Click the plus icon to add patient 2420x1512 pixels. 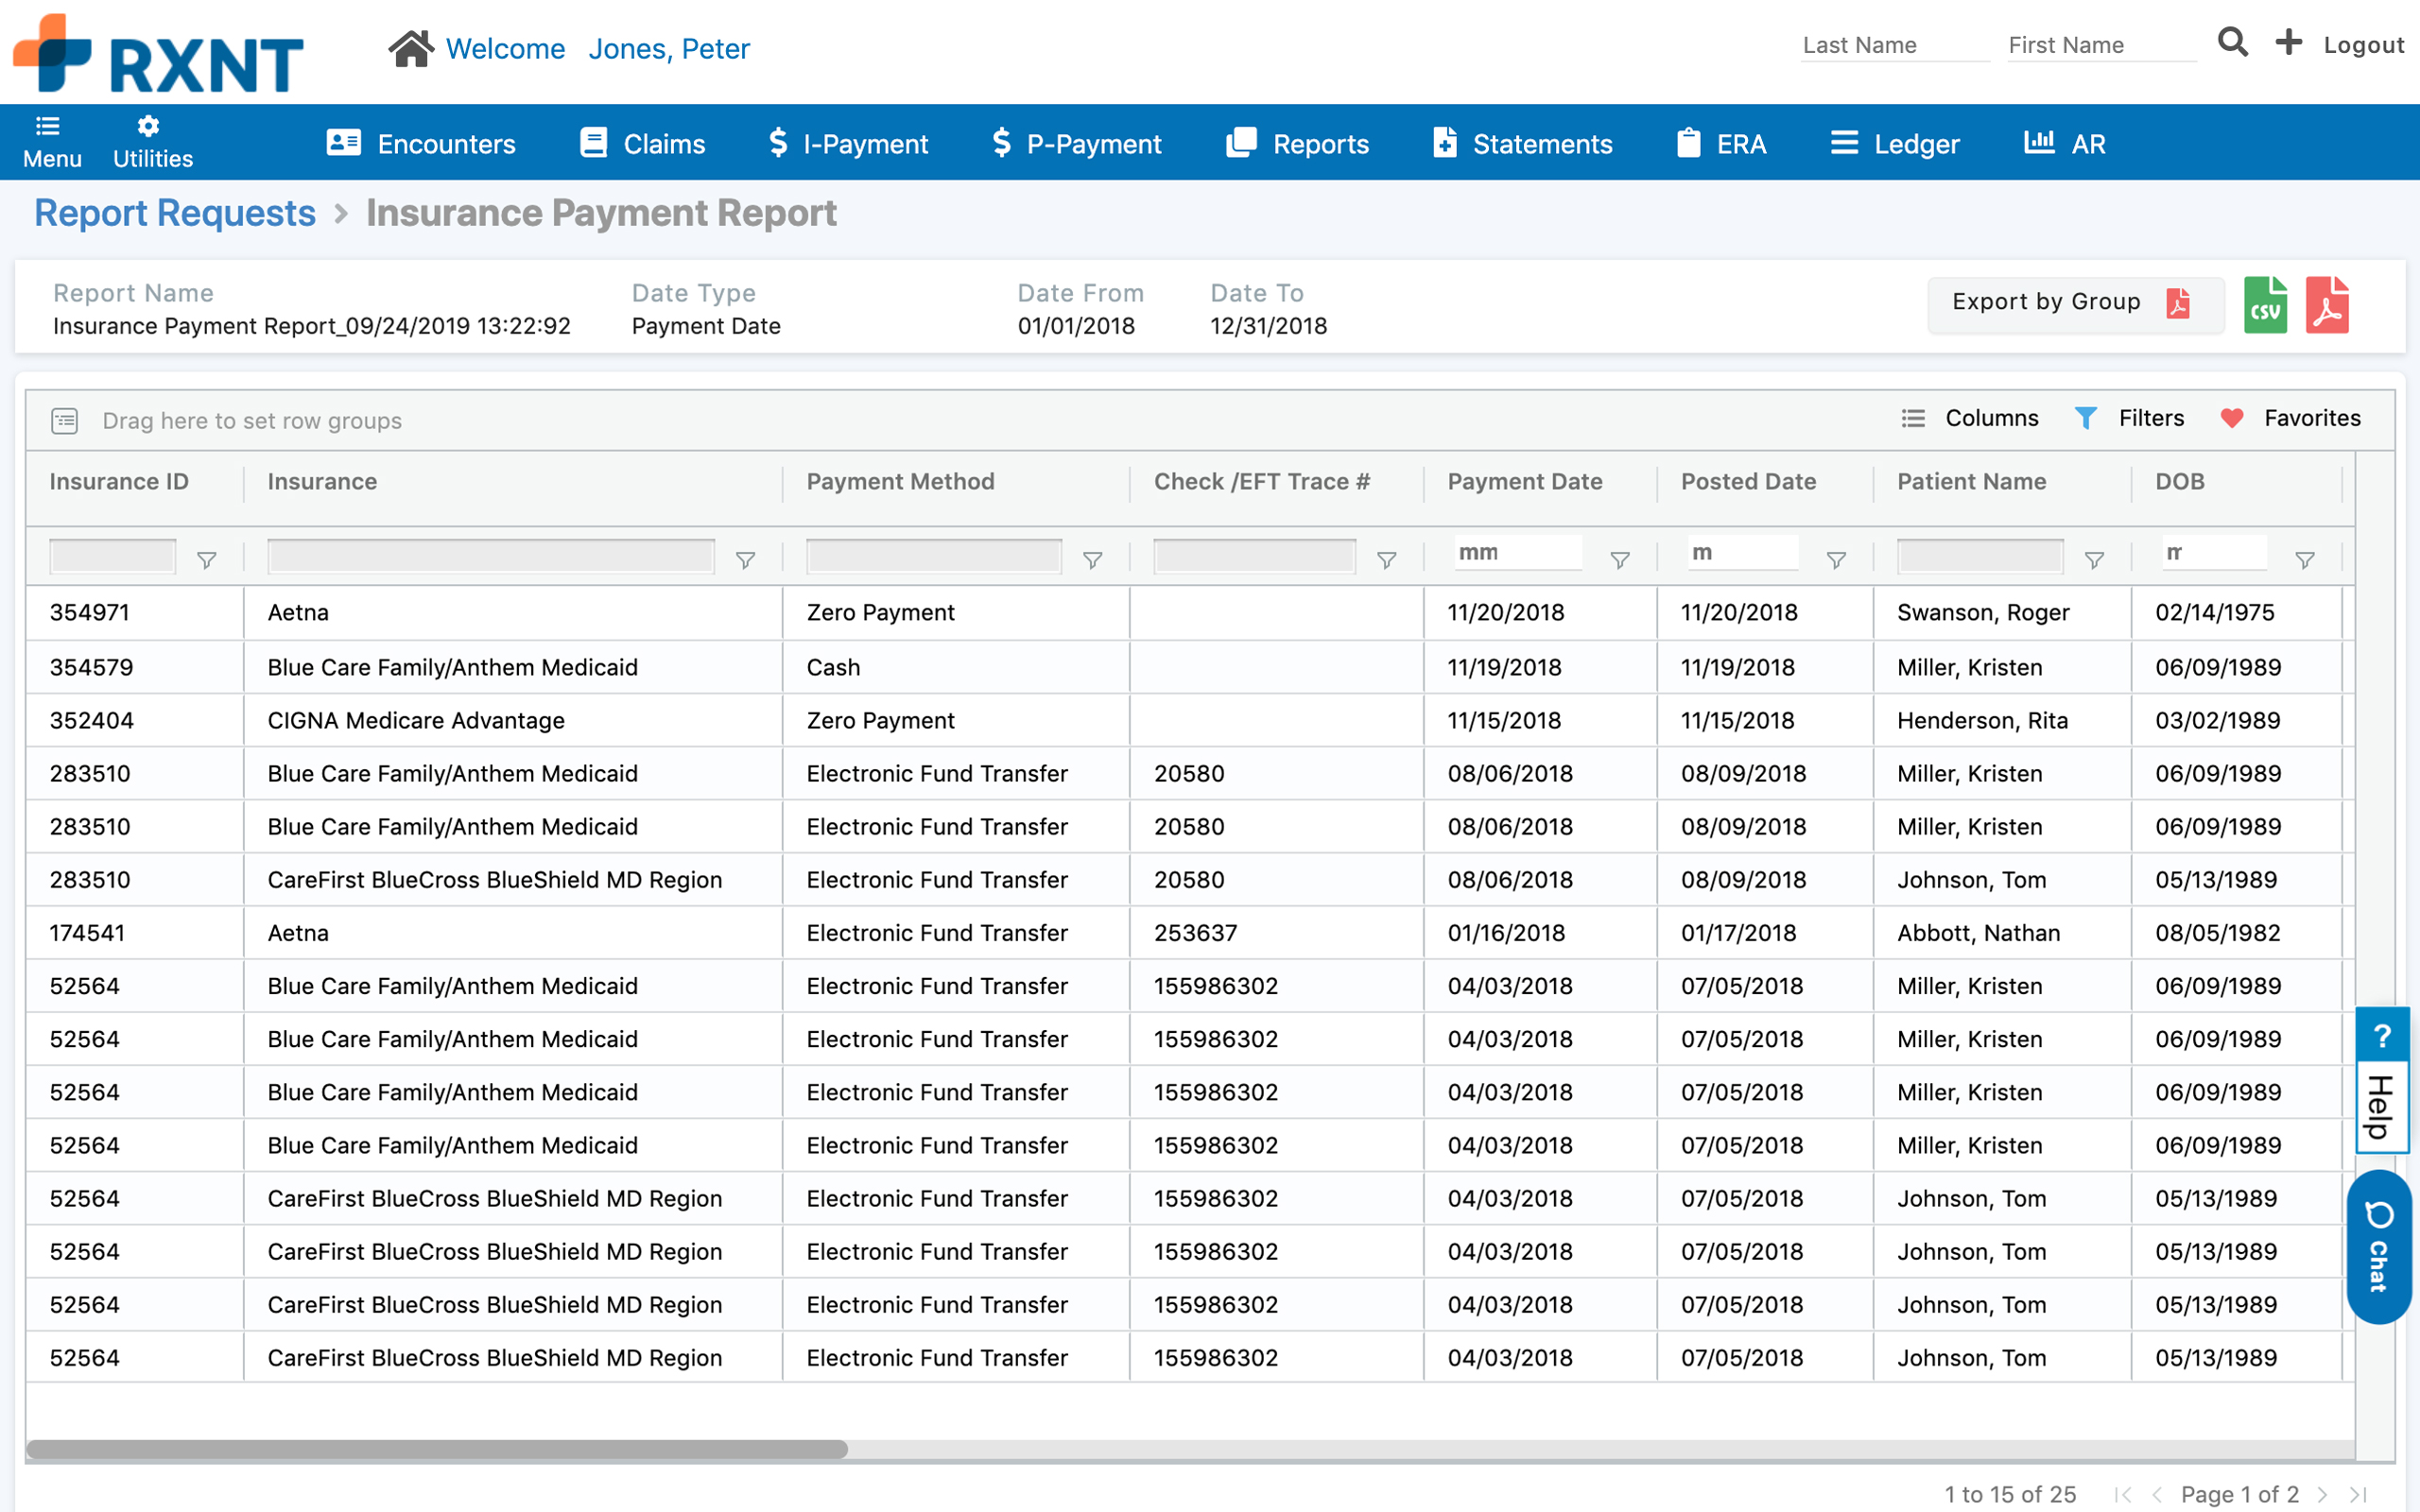pyautogui.click(x=2288, y=43)
